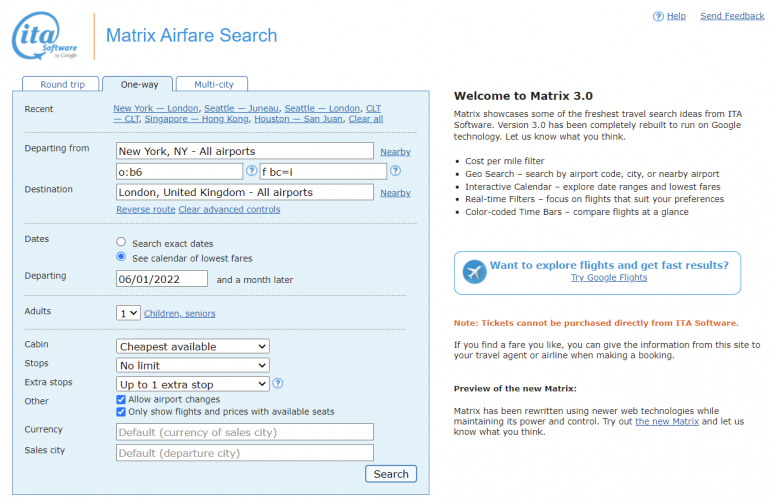Switch to the Multi-city tab
The width and height of the screenshot is (770, 501).
tap(215, 85)
